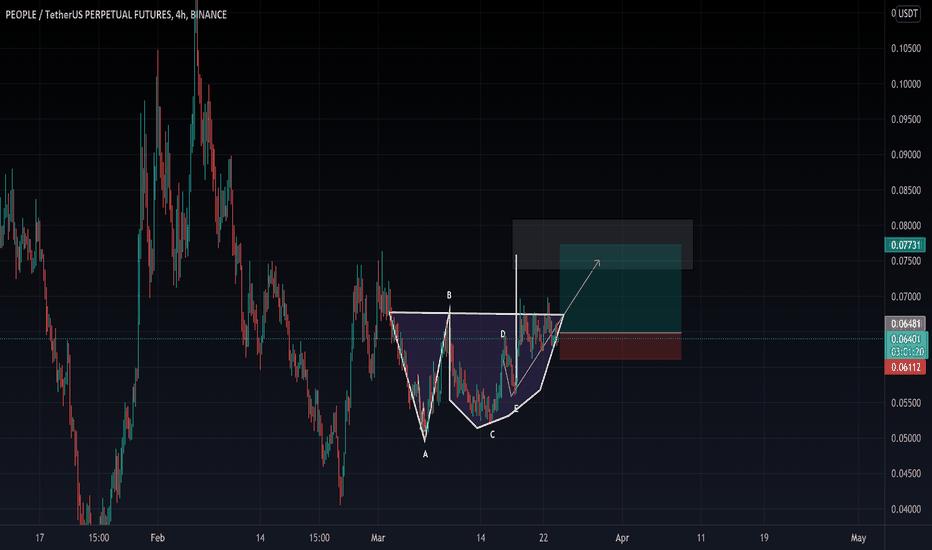
Task: Select the red stop-loss zone of long position
Action: click(620, 347)
